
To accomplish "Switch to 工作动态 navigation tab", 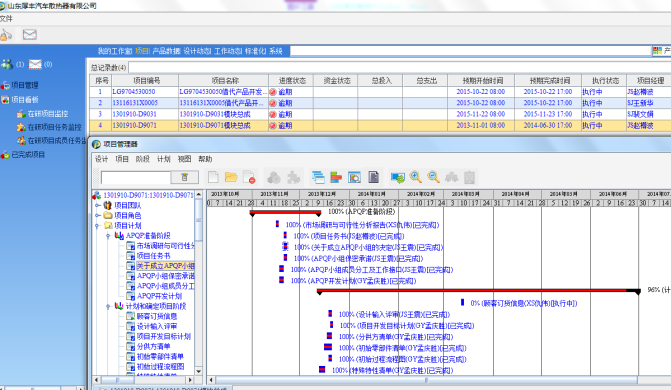I will point(228,51).
